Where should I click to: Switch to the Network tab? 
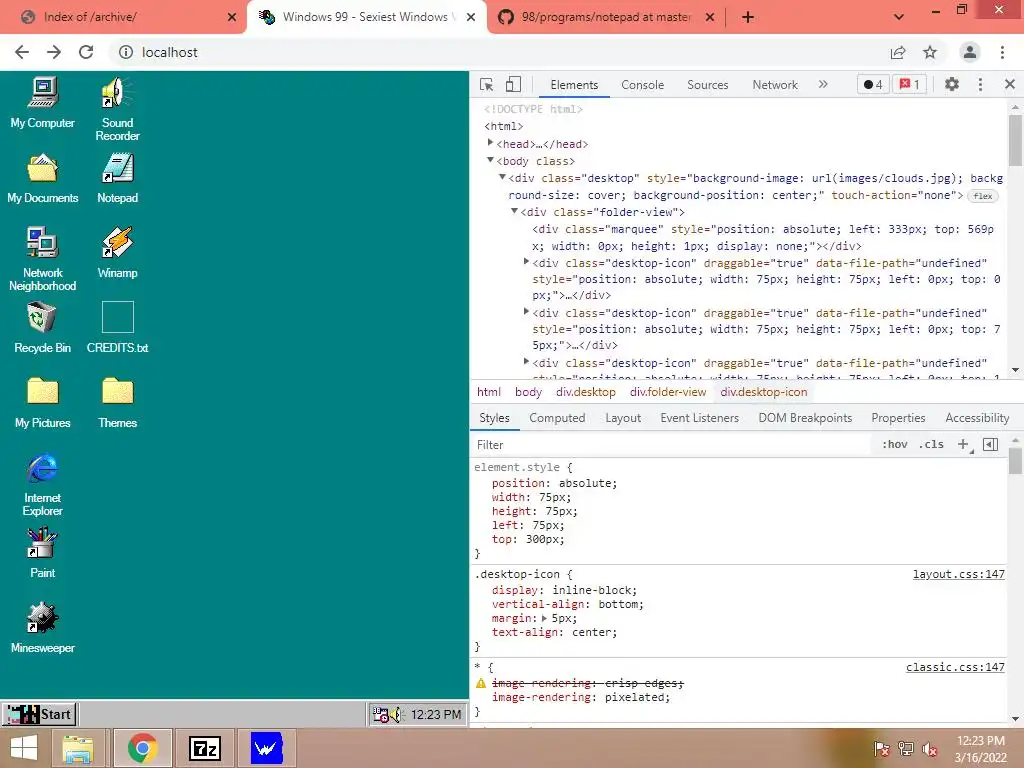click(775, 85)
